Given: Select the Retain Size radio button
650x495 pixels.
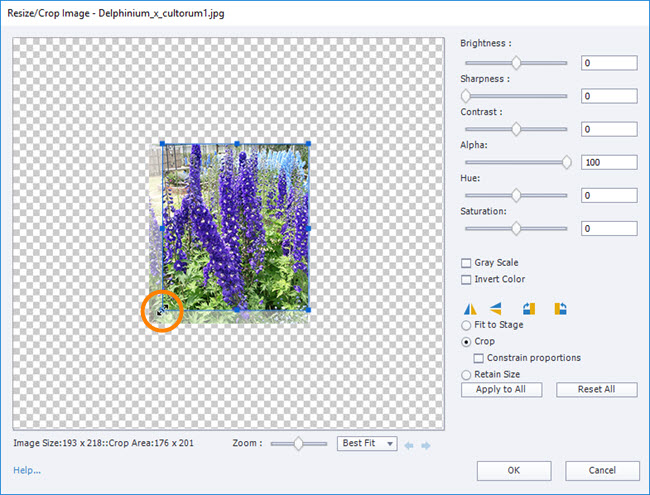Looking at the screenshot, I should click(466, 375).
